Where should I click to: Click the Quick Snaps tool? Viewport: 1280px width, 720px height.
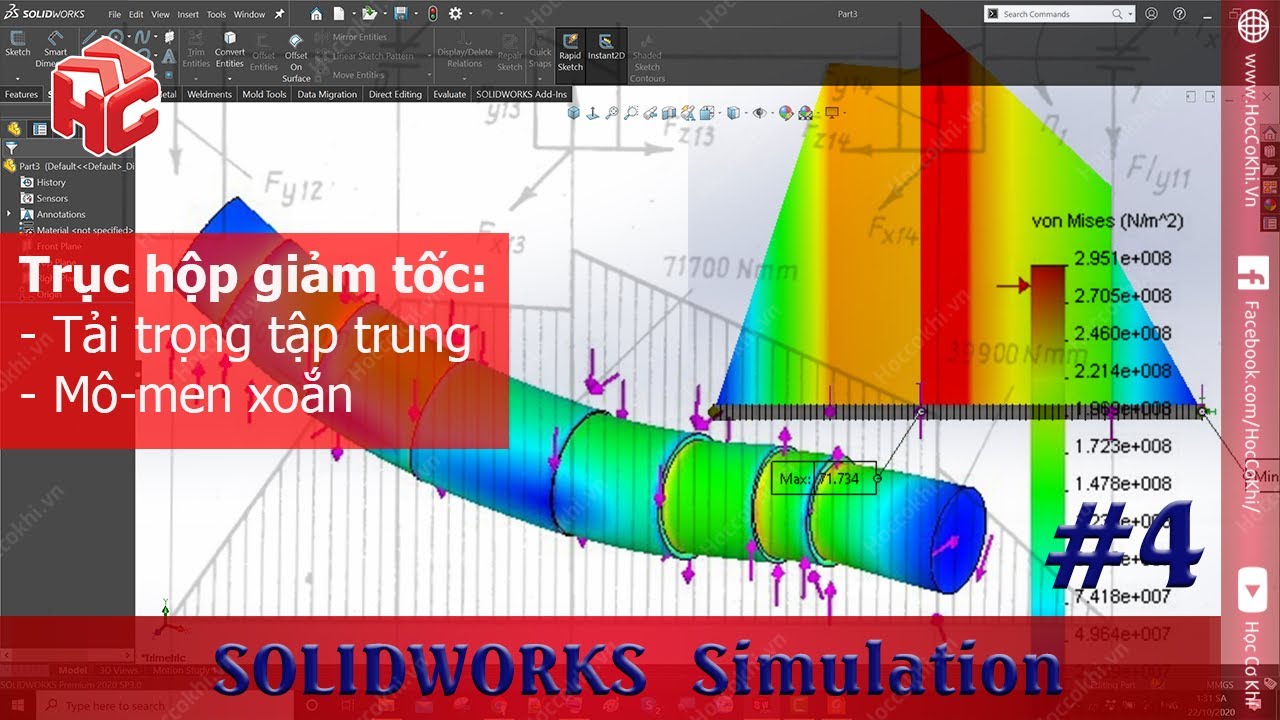(x=540, y=50)
